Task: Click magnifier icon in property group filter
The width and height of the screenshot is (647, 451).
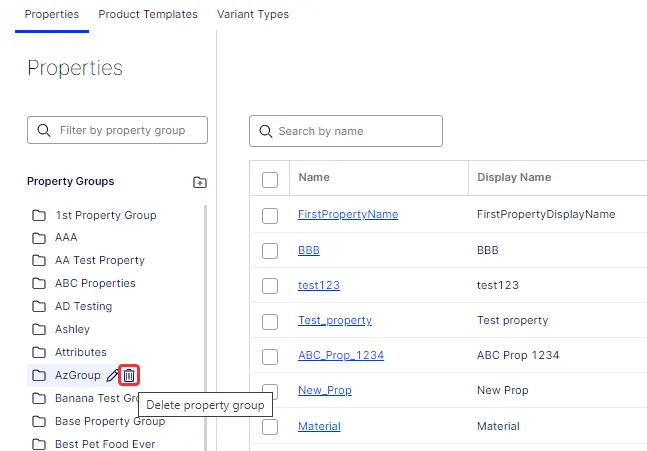Action: pos(44,130)
